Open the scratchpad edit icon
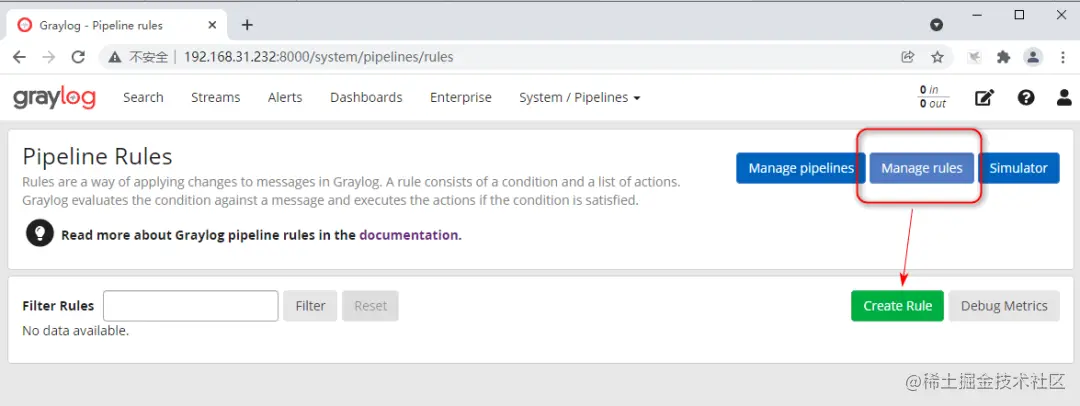 coord(984,98)
